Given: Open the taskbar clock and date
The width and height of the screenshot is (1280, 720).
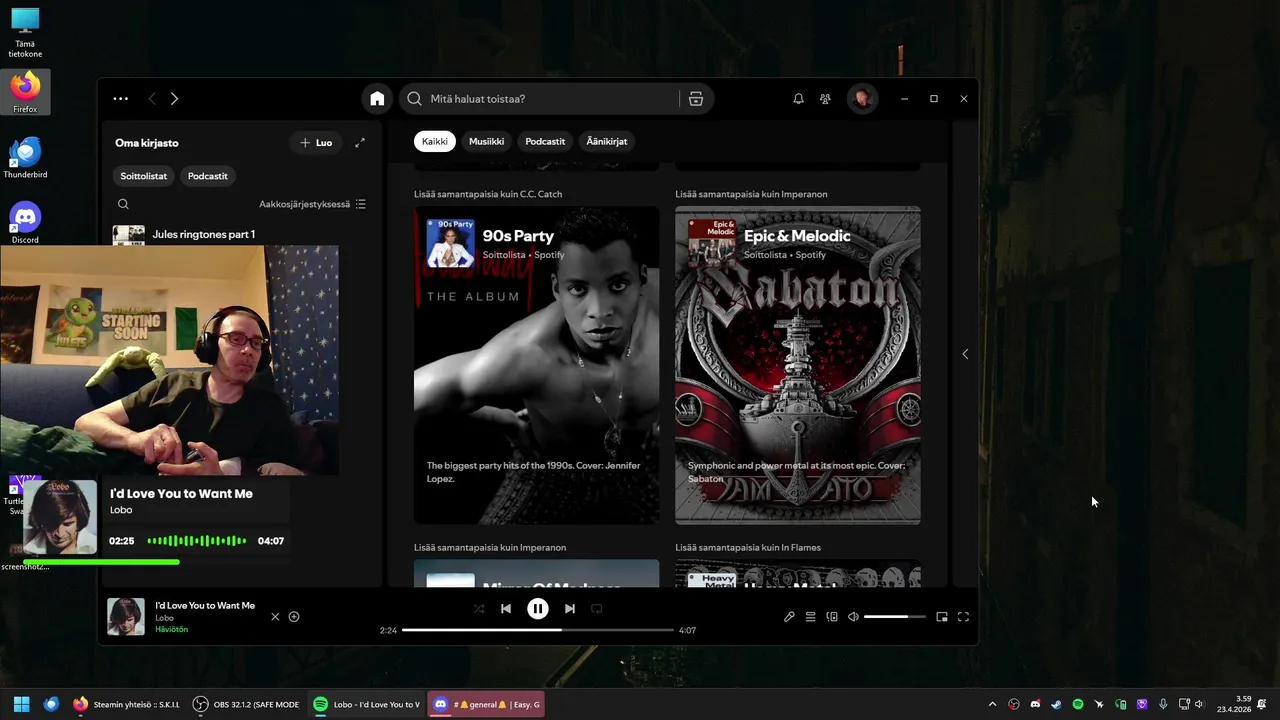Looking at the screenshot, I should point(1234,704).
